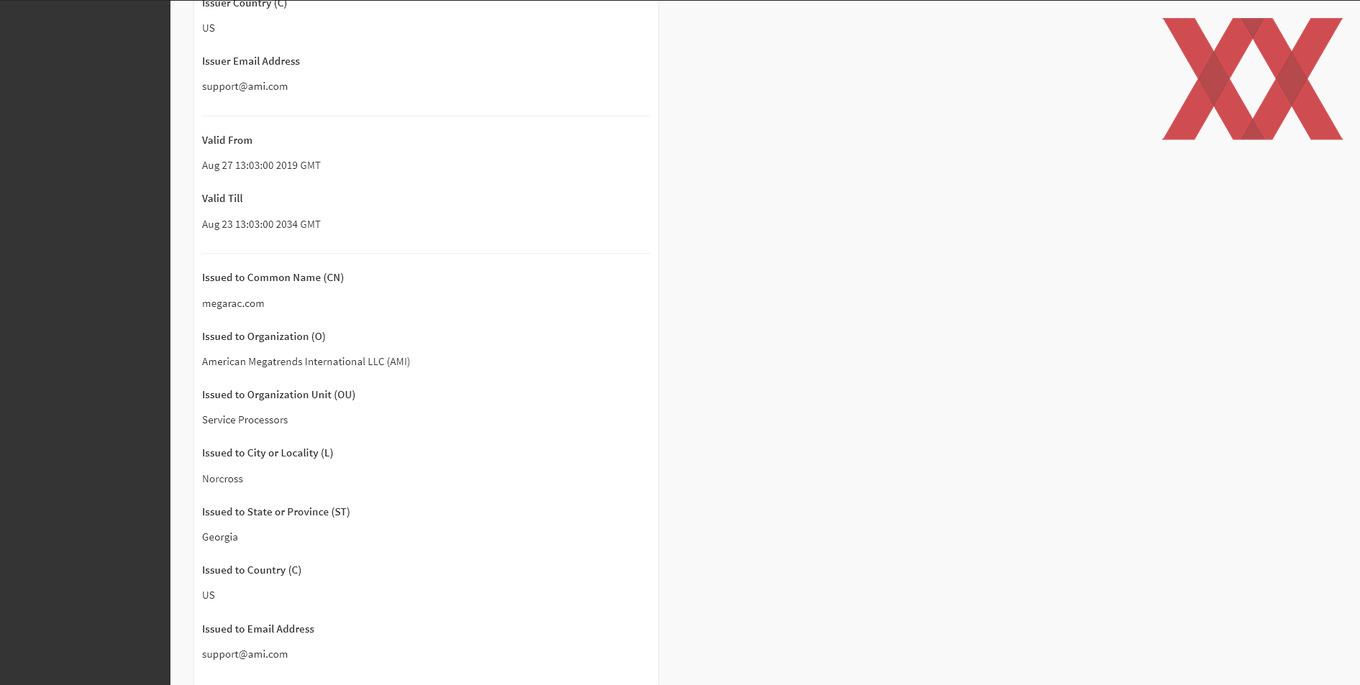1360x685 pixels.
Task: Select the Valid From label
Action: tap(227, 141)
